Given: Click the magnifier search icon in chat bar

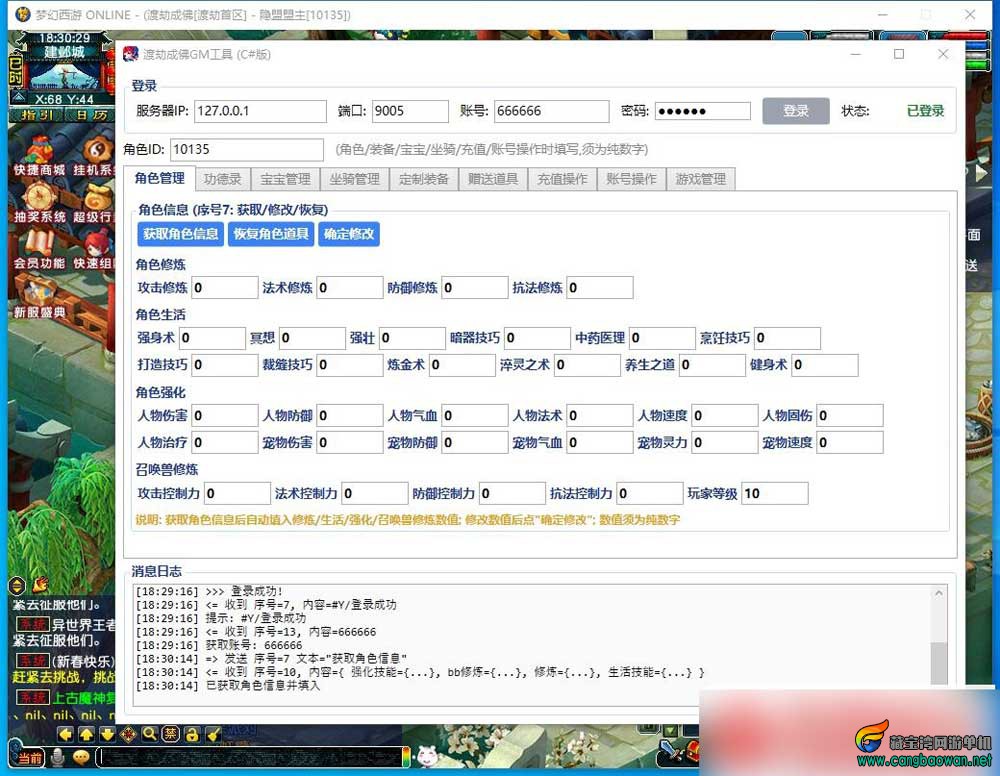Looking at the screenshot, I should [x=149, y=735].
